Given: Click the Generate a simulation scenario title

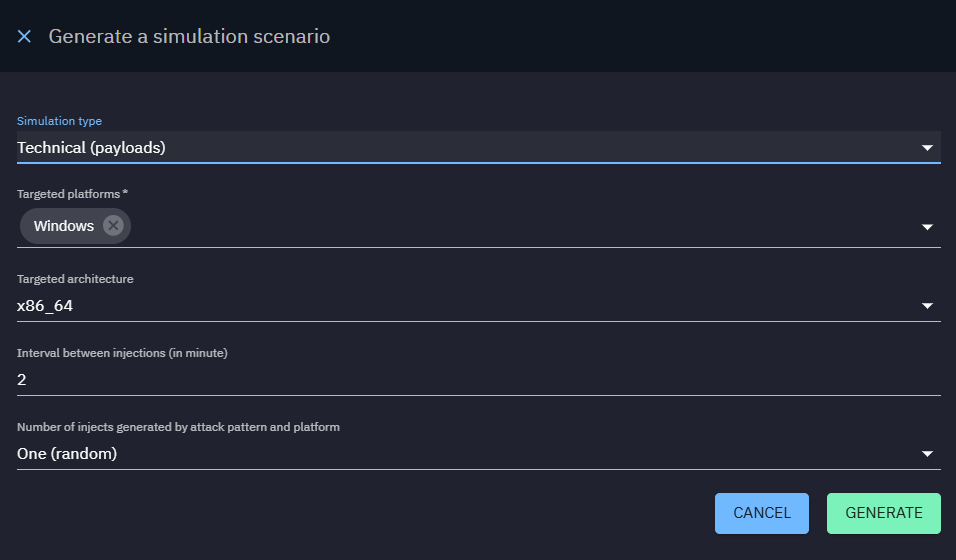Looking at the screenshot, I should pyautogui.click(x=189, y=37).
